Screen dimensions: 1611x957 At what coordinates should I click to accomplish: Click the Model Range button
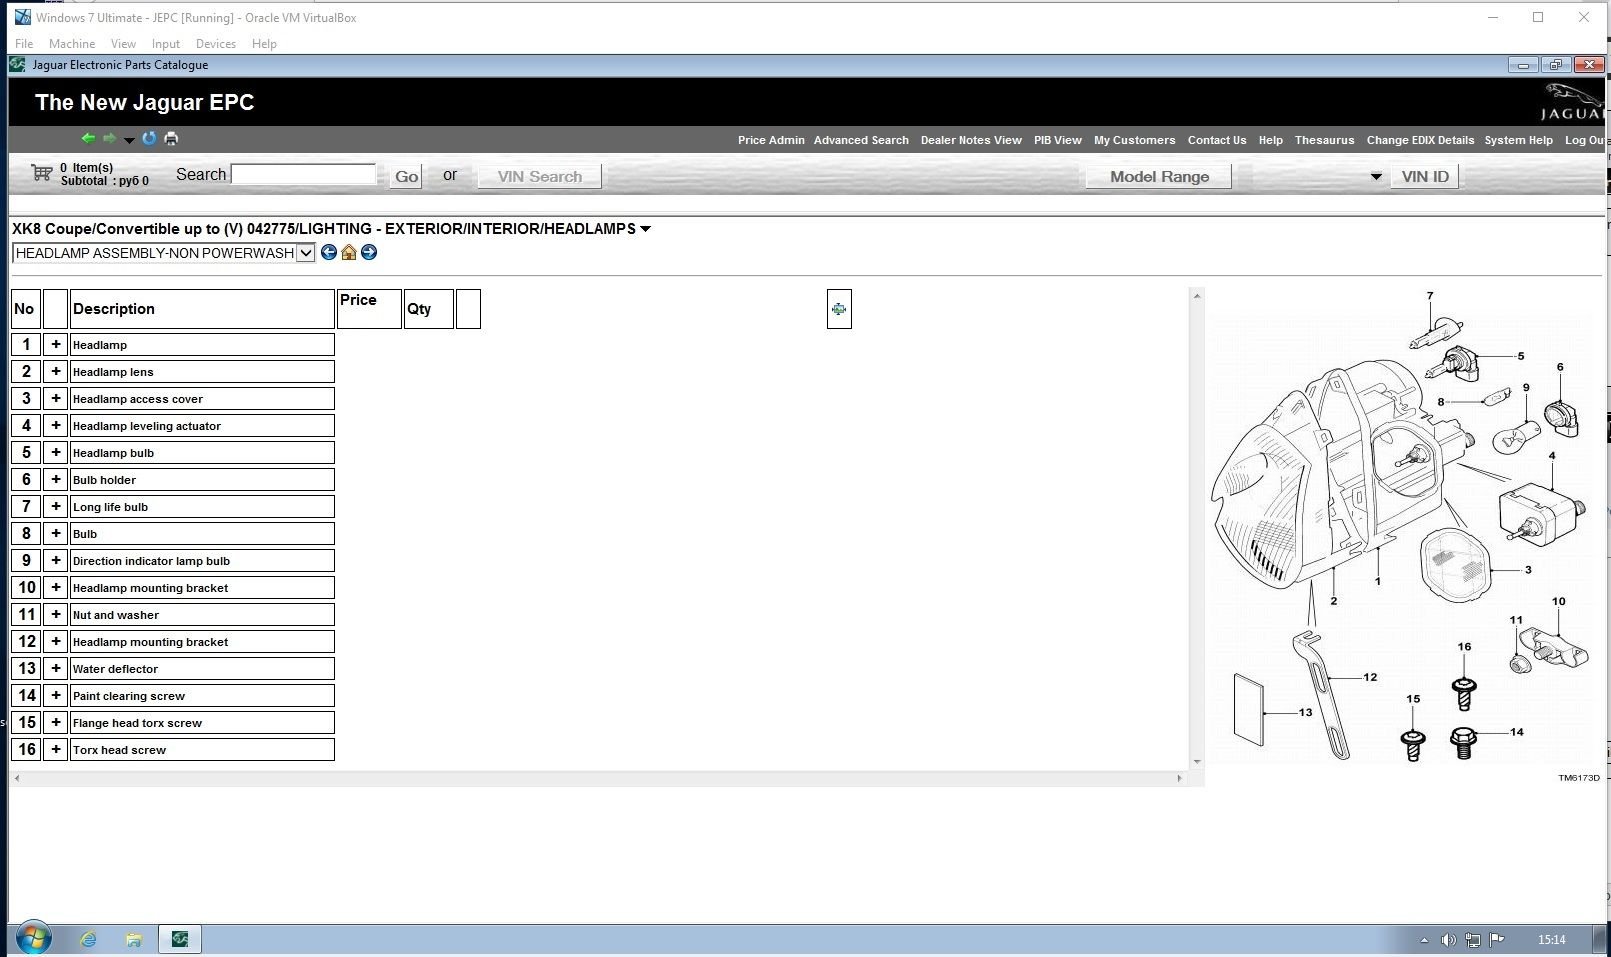(x=1158, y=177)
